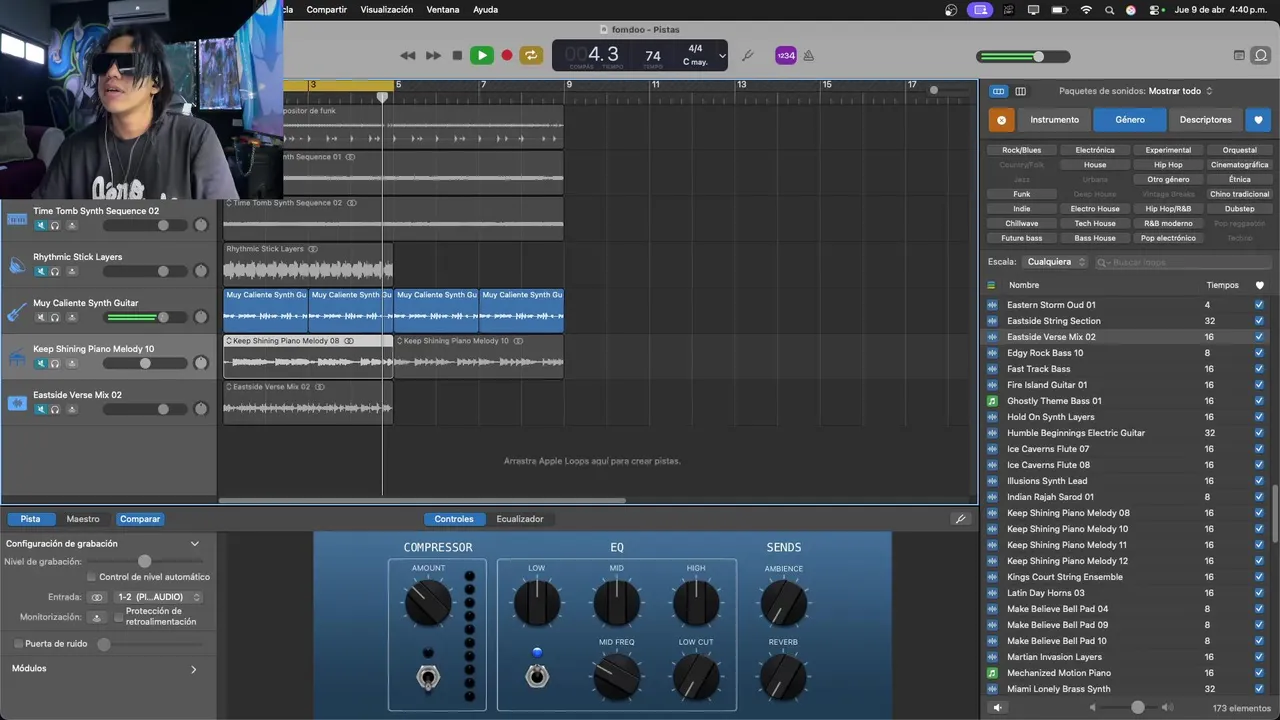The width and height of the screenshot is (1280, 720).
Task: Click the Rewind transport button
Action: (407, 56)
